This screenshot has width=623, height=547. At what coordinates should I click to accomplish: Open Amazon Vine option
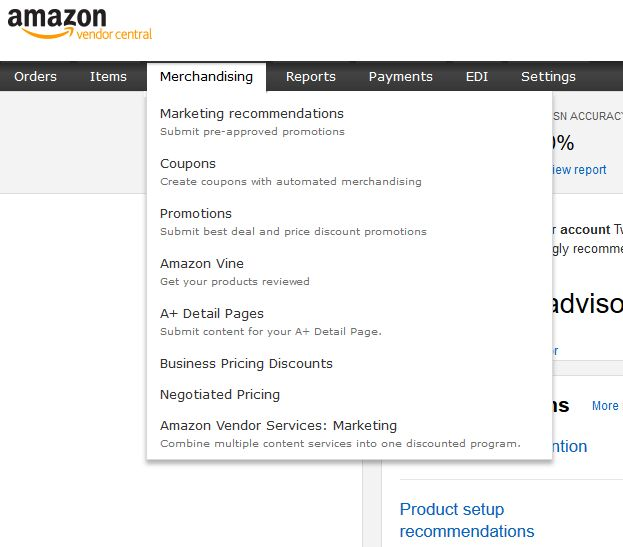coord(234,272)
